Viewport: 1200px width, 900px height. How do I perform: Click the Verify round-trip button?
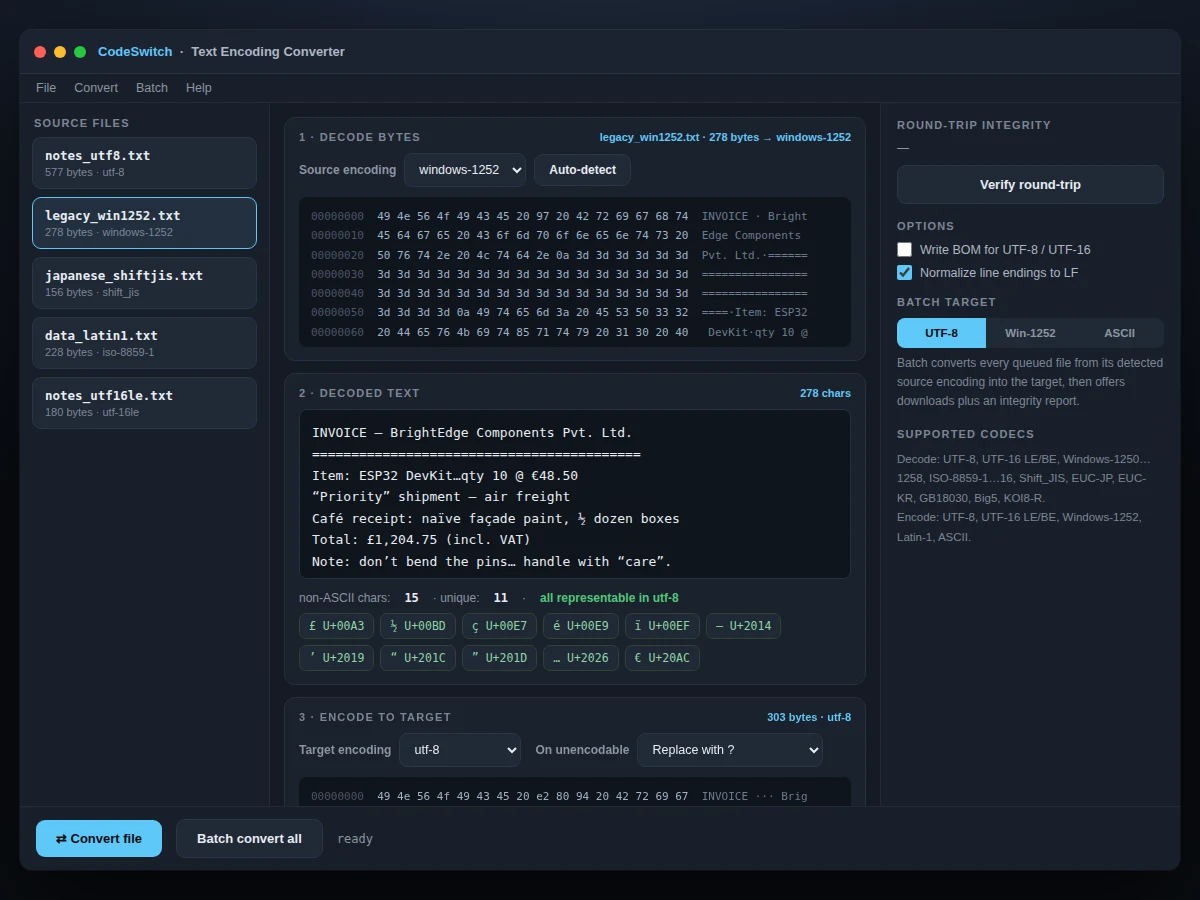pyautogui.click(x=1030, y=185)
